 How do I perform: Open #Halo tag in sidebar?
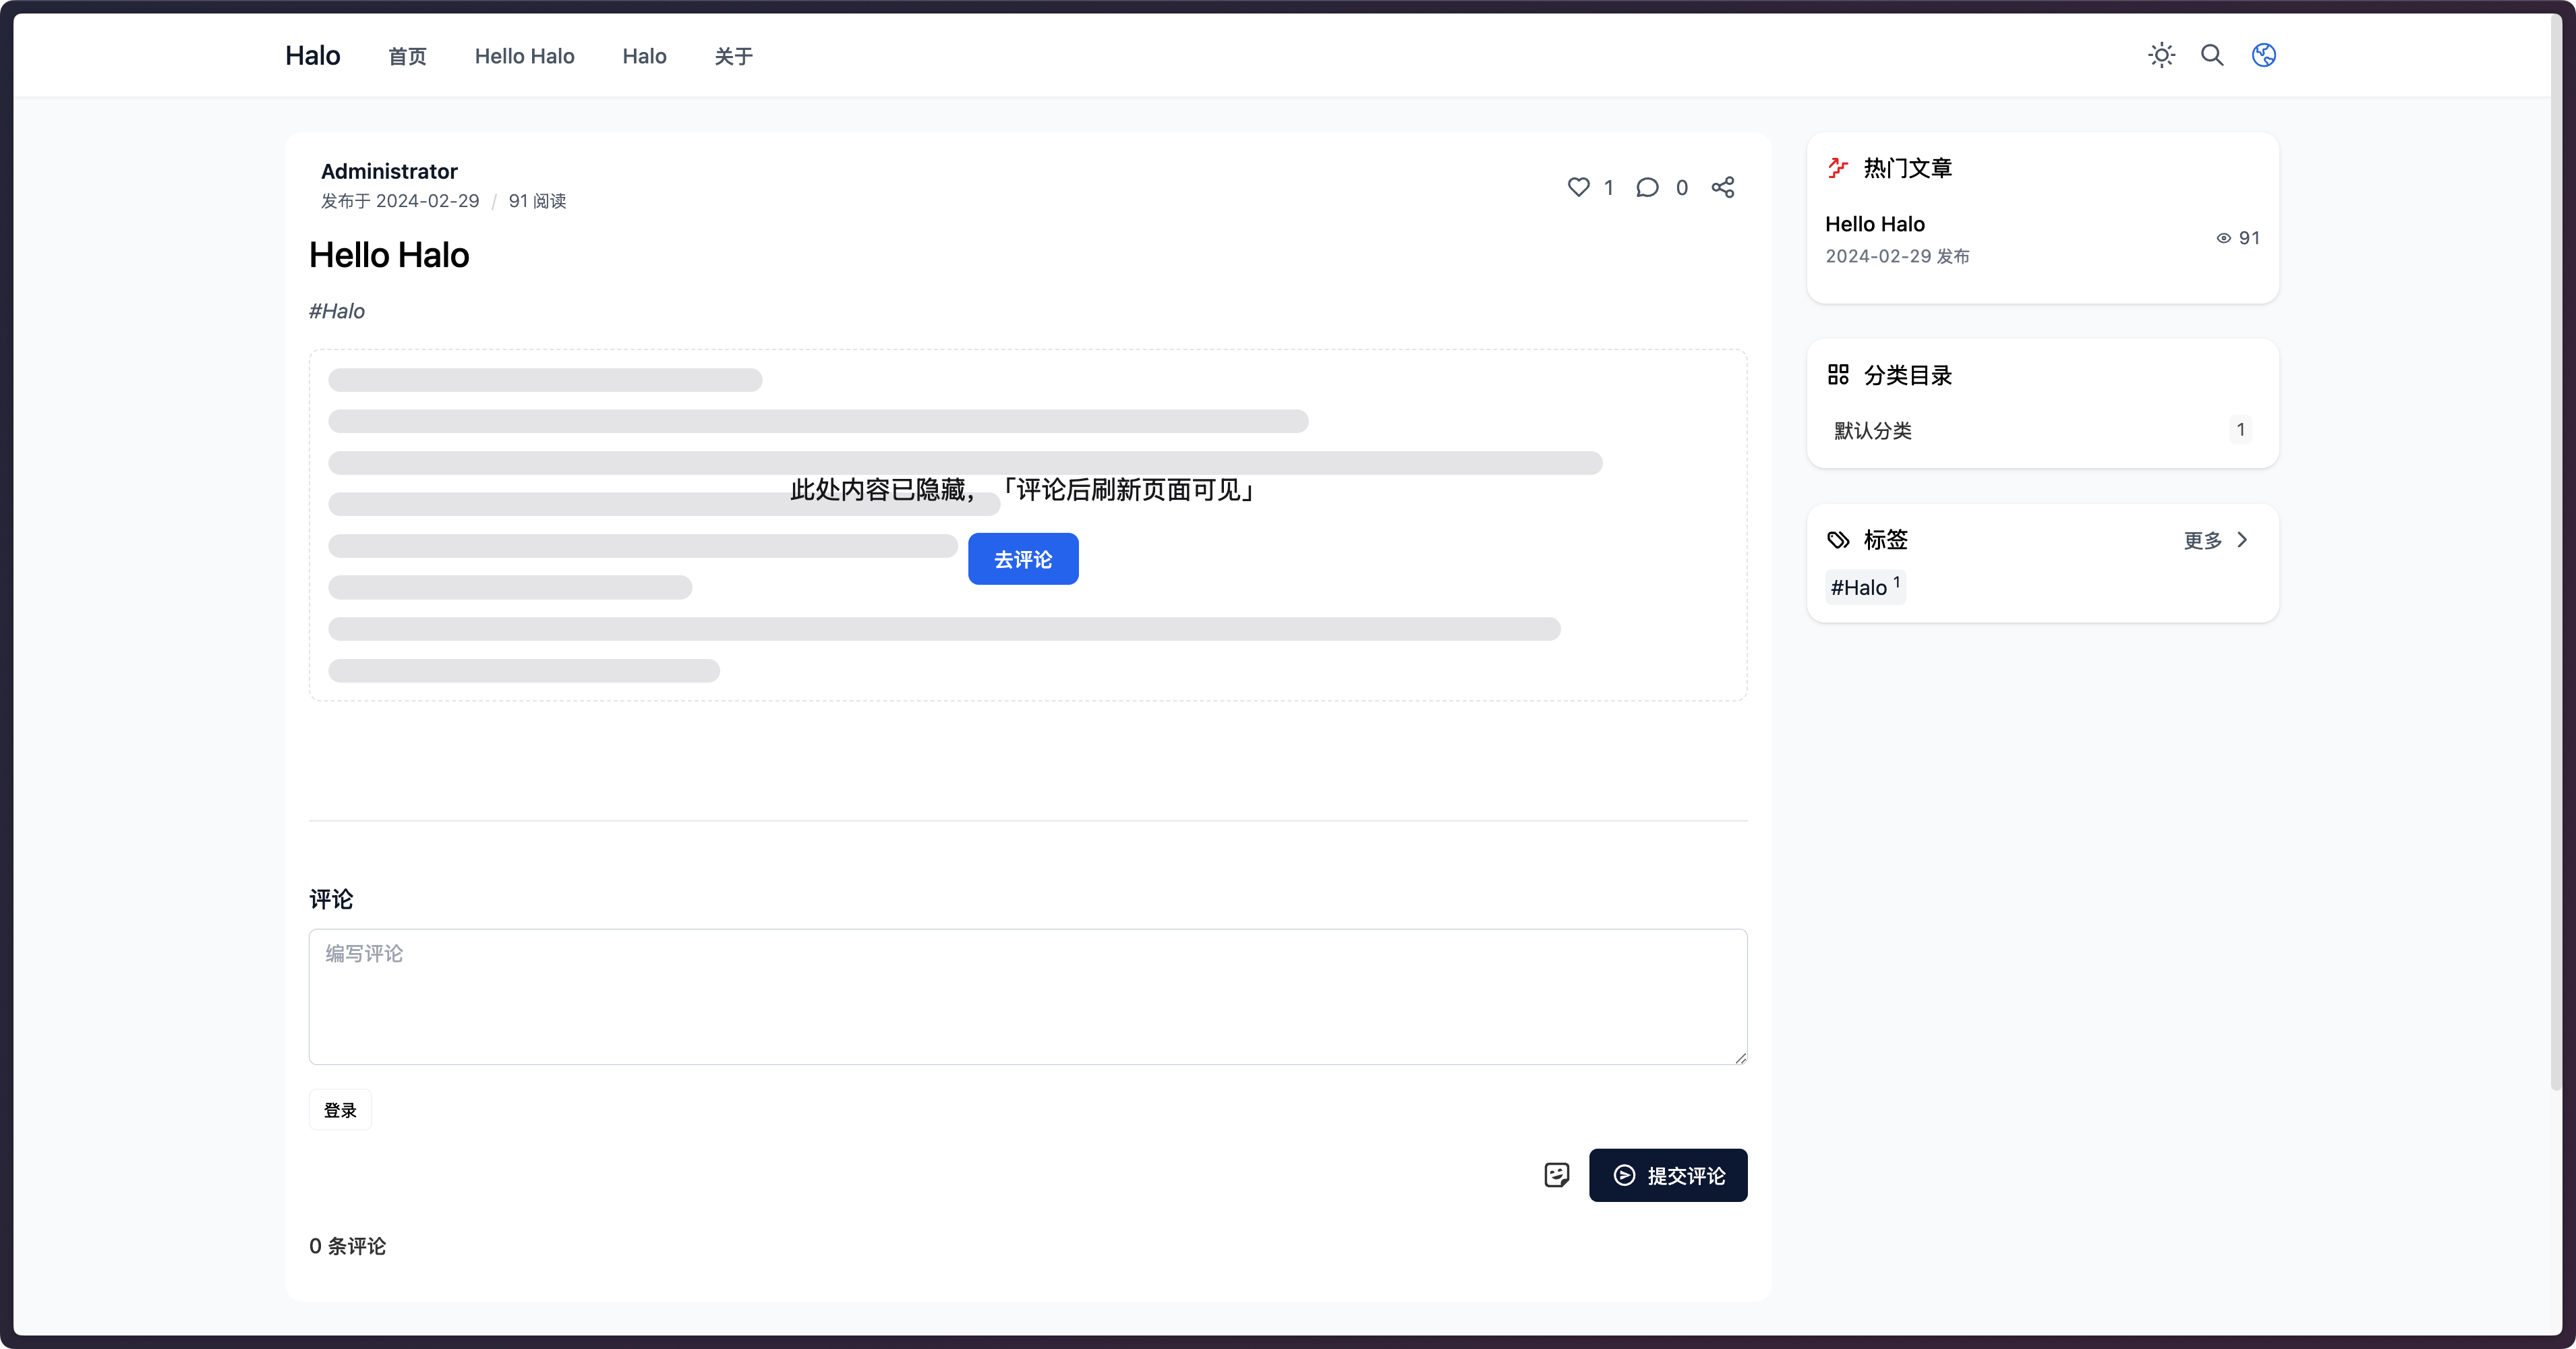click(1865, 587)
